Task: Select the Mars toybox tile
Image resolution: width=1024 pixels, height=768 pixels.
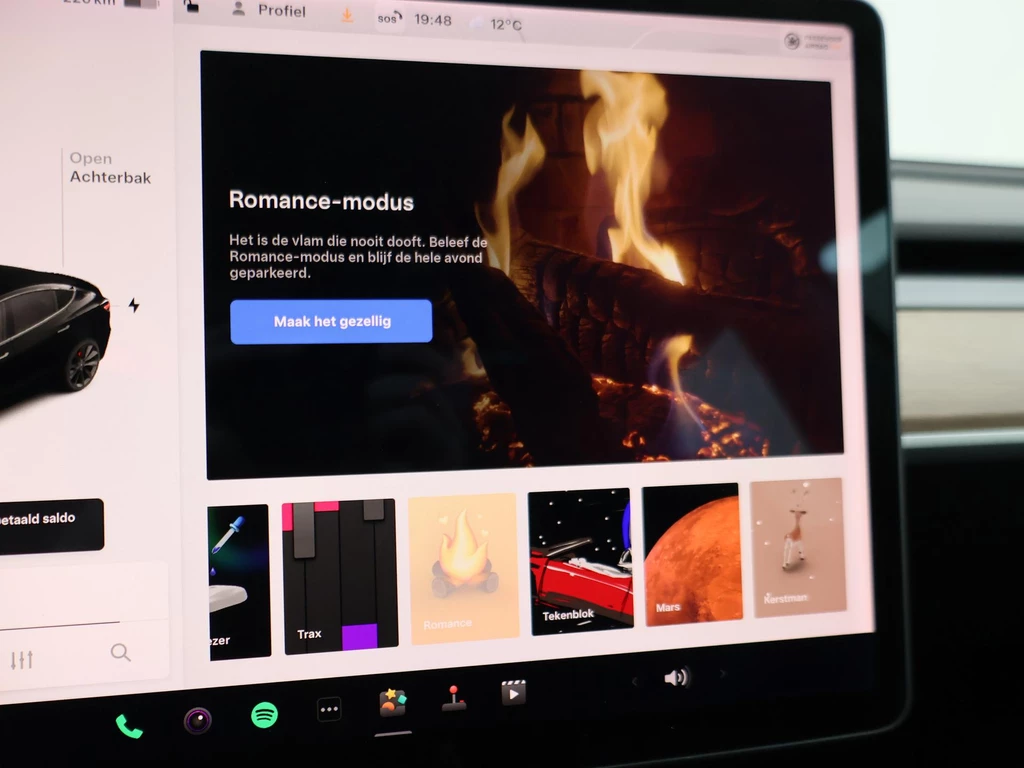Action: pos(691,553)
